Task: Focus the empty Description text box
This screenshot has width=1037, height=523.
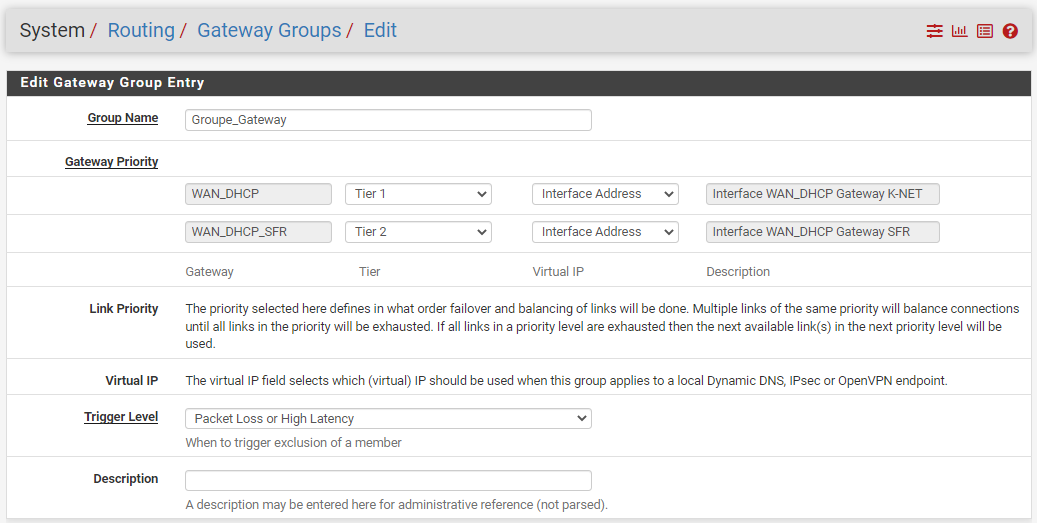Action: [388, 480]
